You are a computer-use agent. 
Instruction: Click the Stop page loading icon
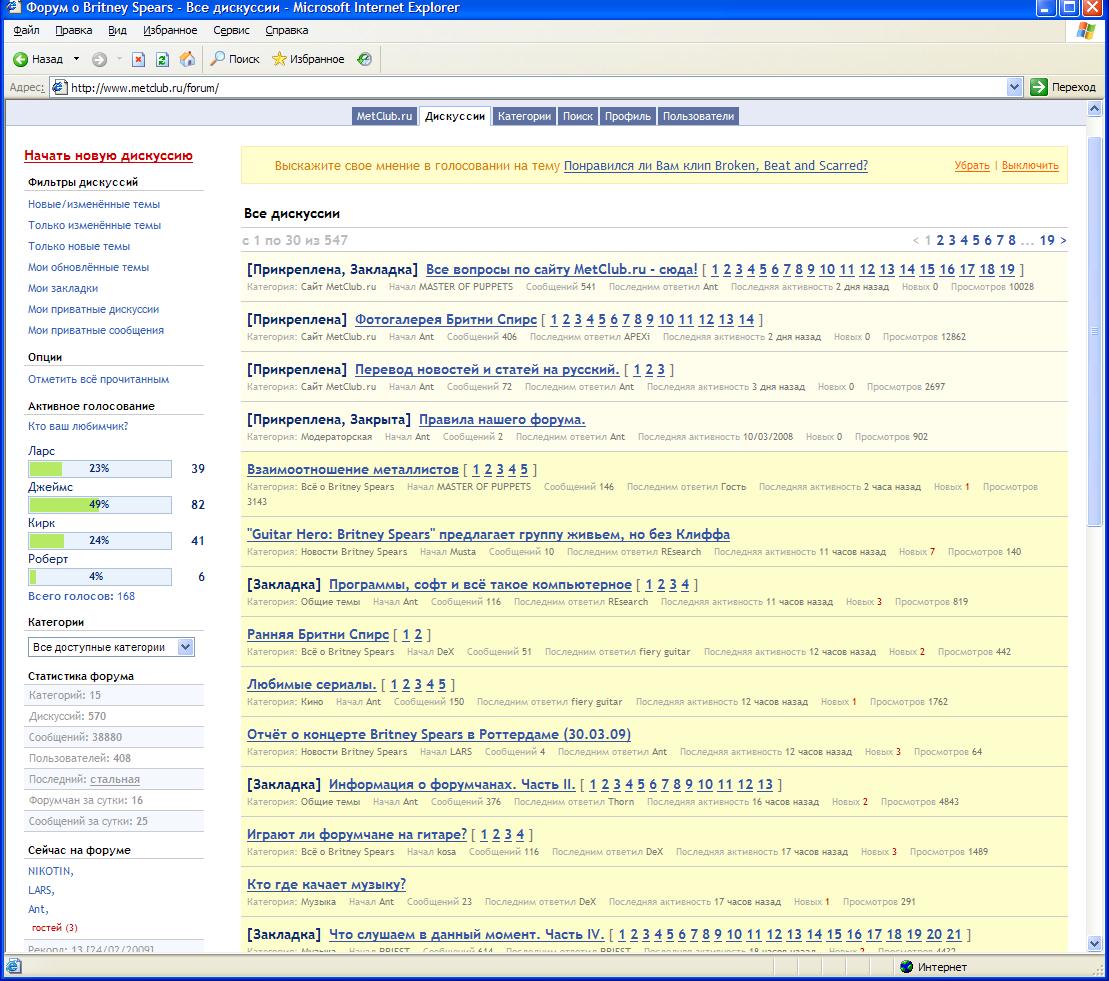click(x=139, y=59)
